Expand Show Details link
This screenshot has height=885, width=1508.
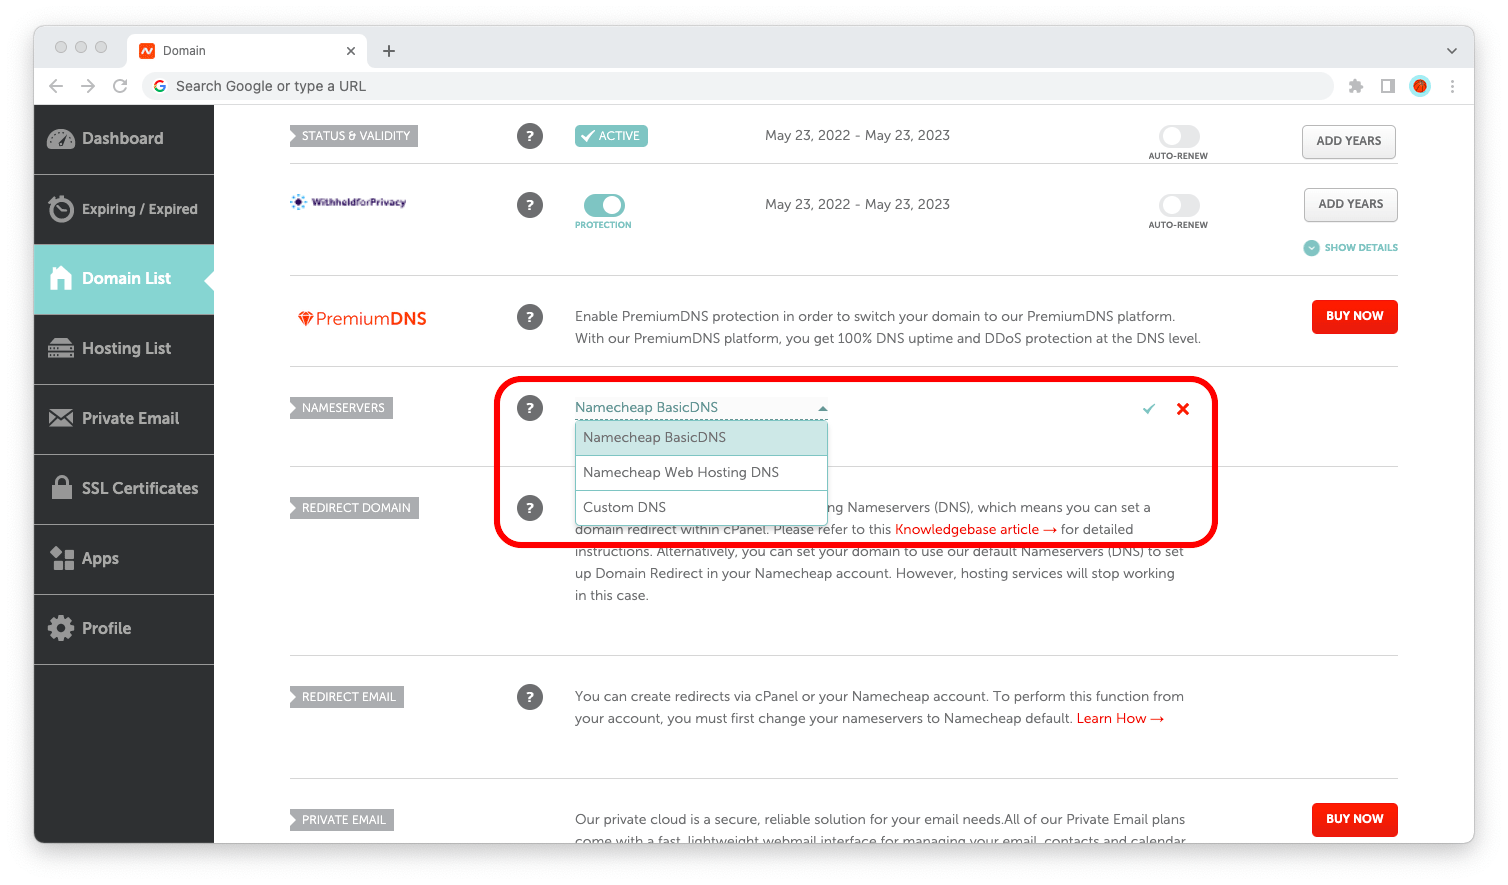point(1351,248)
